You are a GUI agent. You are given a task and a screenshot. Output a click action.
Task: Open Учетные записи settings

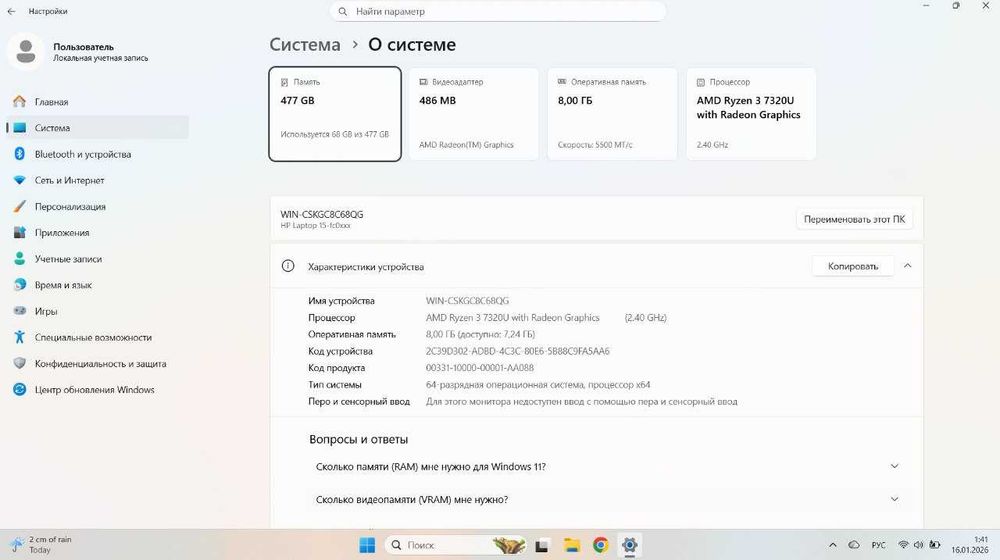click(98, 259)
